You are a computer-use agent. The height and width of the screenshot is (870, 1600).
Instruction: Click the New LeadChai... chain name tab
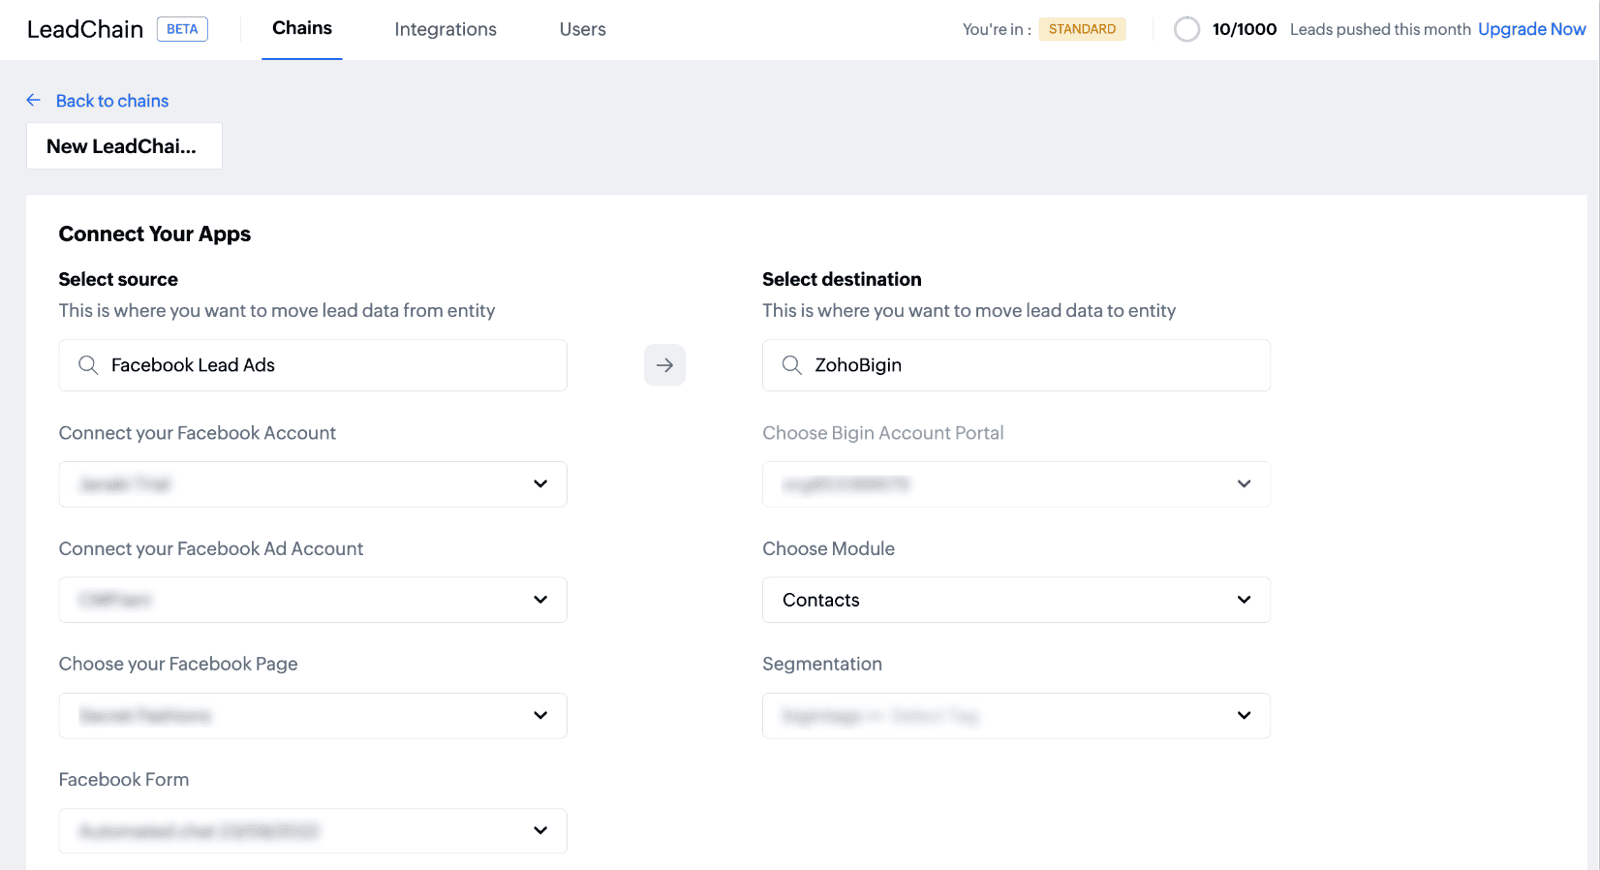[x=124, y=146]
